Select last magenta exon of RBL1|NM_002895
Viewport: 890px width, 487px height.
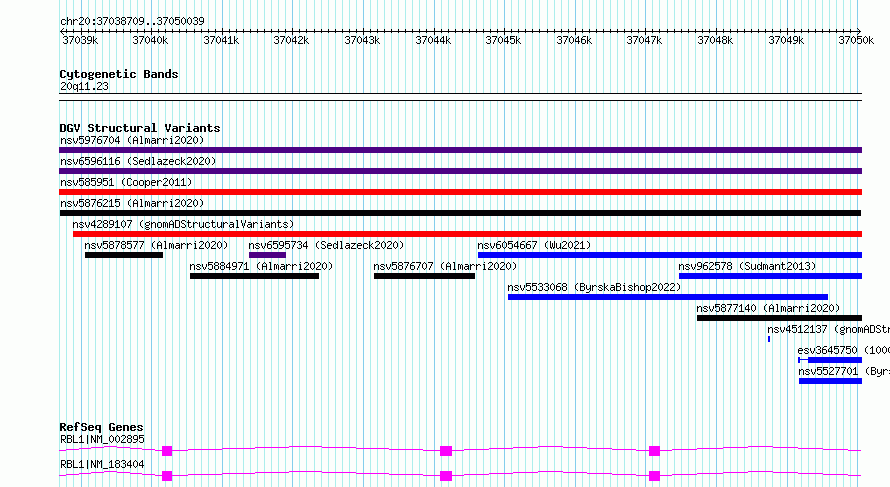coord(654,451)
